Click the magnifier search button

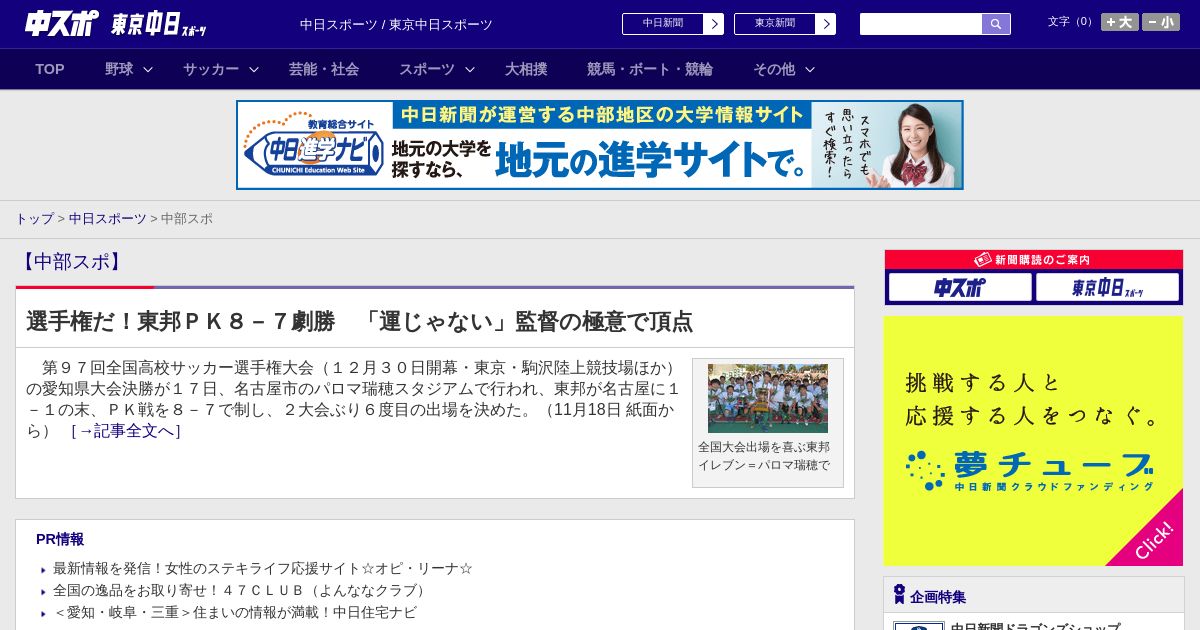996,24
